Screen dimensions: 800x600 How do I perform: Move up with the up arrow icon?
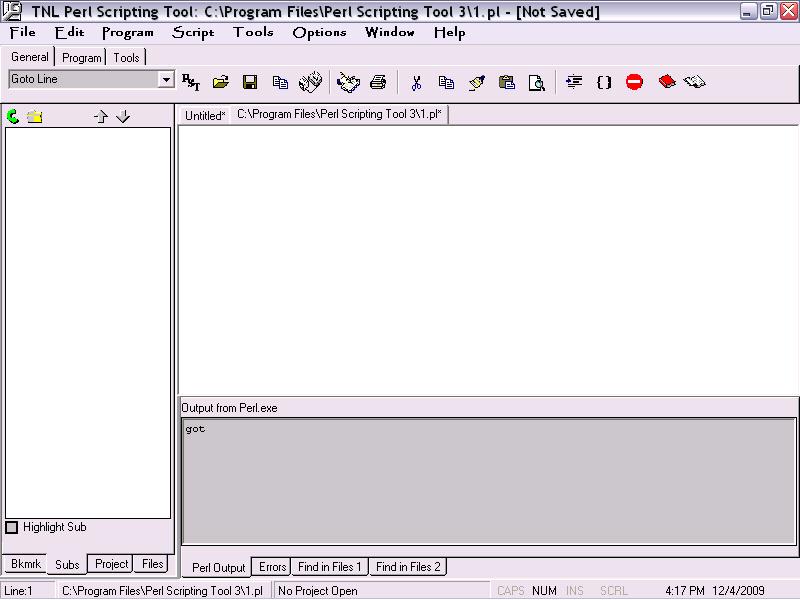101,117
